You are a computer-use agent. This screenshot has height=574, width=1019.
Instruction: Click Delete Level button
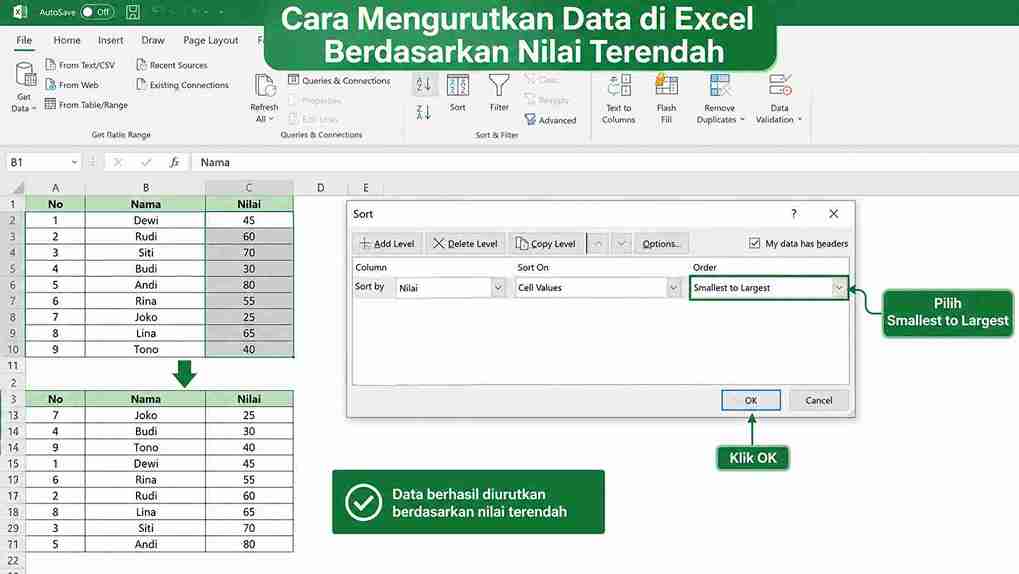[x=465, y=243]
